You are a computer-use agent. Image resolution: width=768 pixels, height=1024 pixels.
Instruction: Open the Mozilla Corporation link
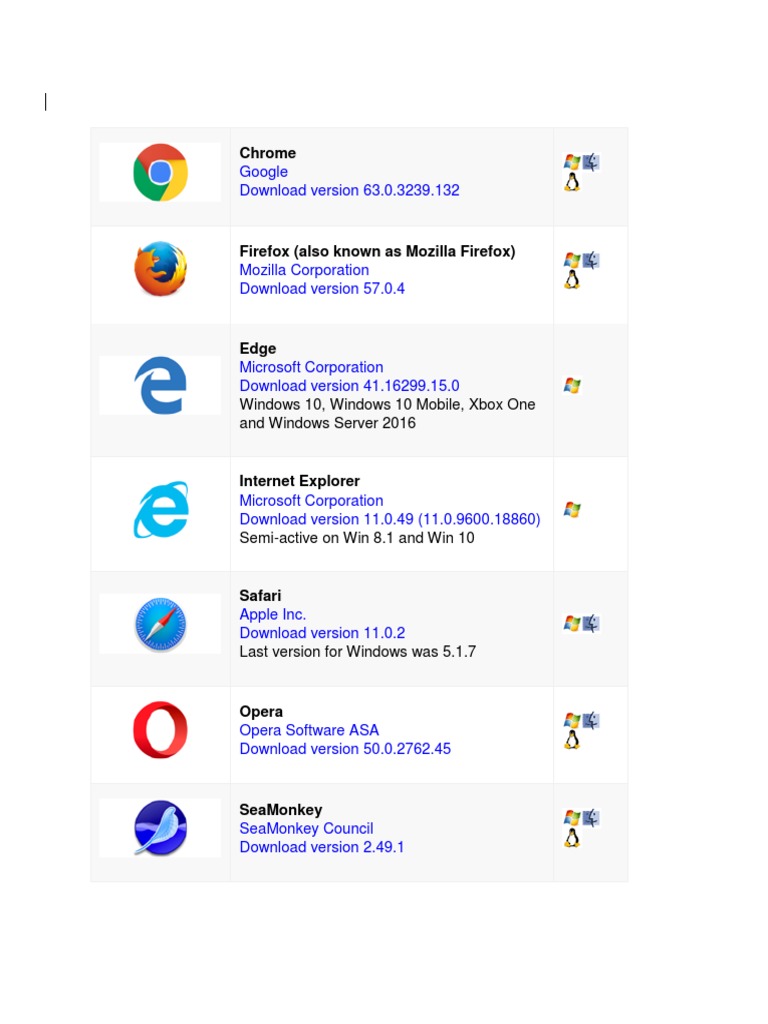tap(304, 270)
